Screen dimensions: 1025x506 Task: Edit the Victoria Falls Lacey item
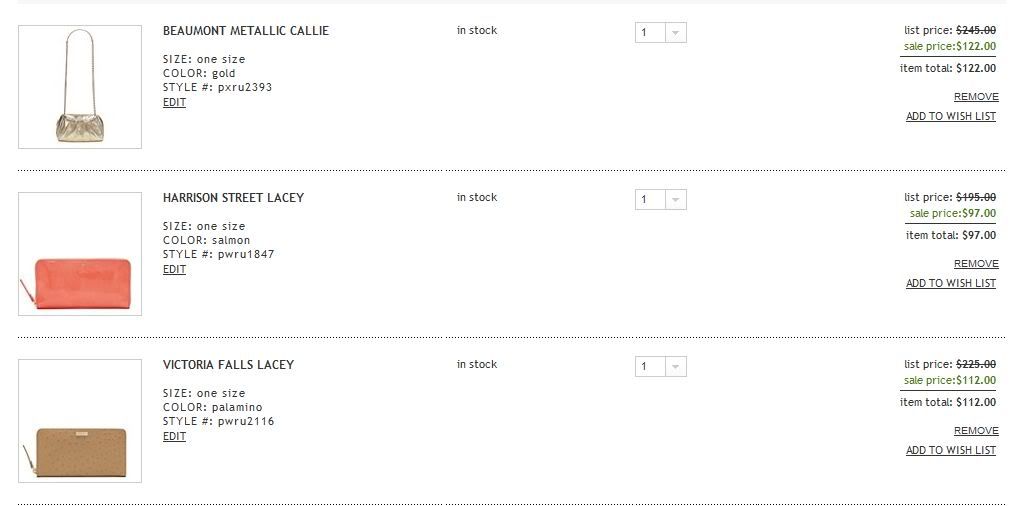pyautogui.click(x=174, y=436)
